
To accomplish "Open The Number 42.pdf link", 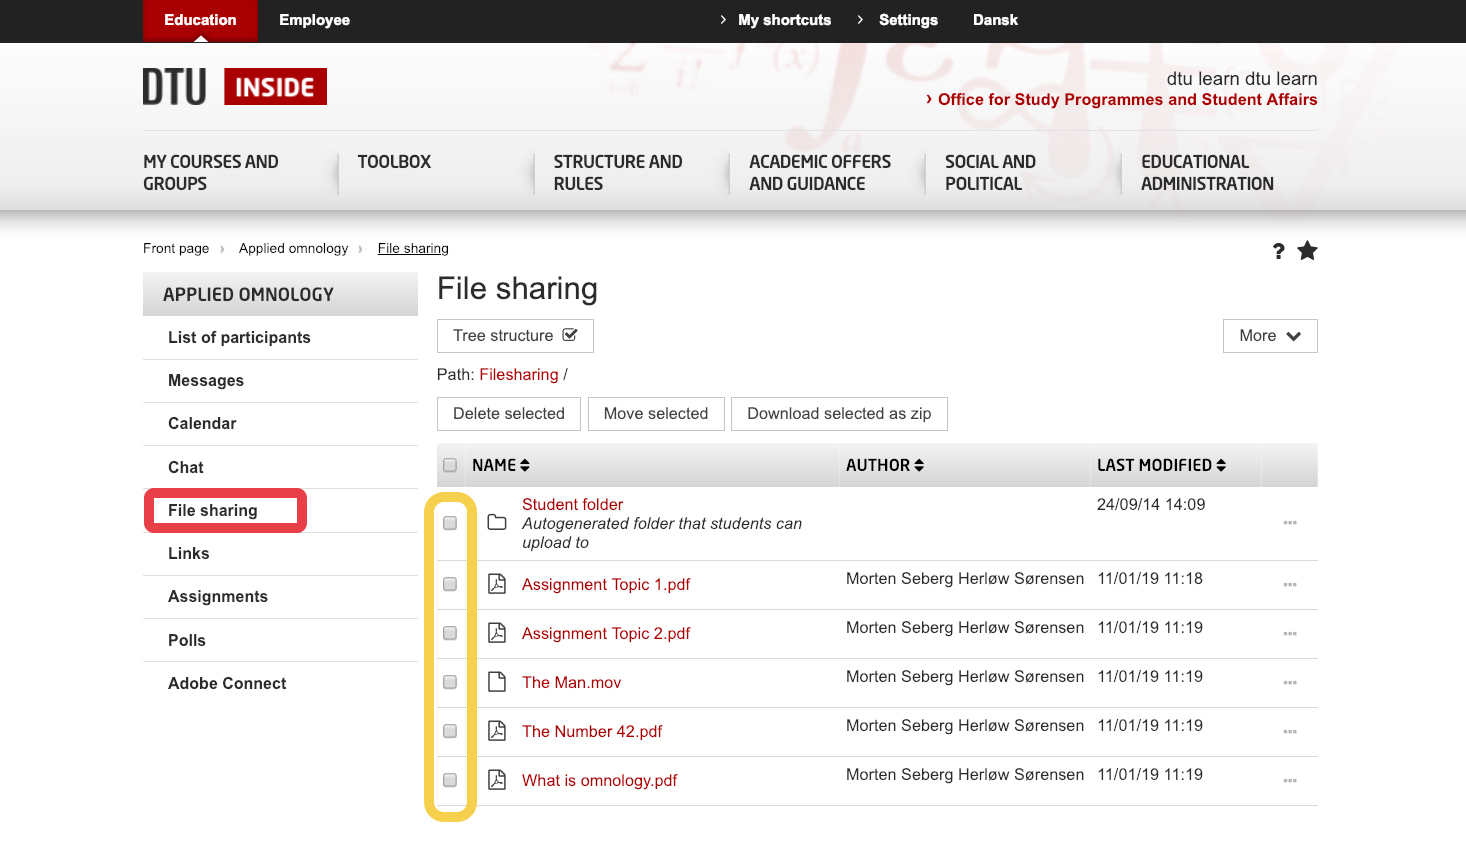I will click(592, 731).
